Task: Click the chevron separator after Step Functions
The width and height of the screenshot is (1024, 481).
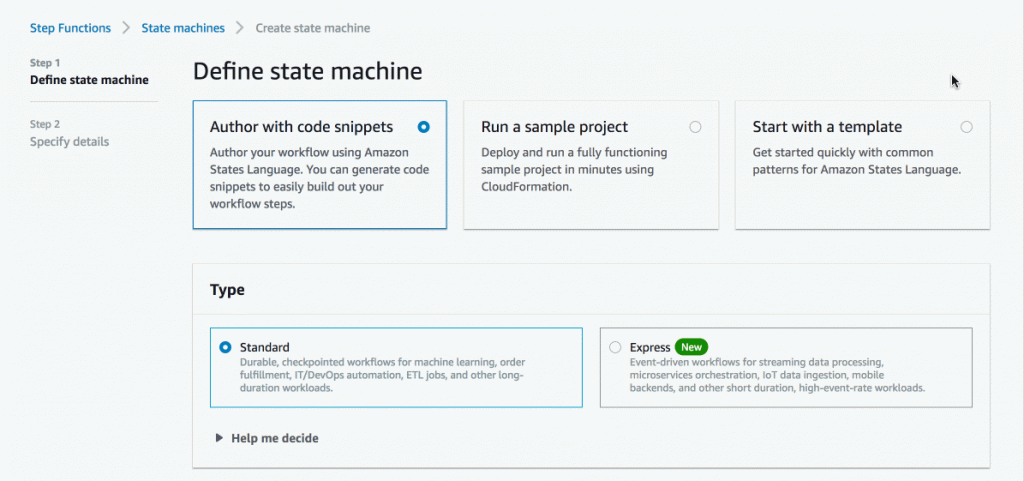Action: tap(126, 28)
